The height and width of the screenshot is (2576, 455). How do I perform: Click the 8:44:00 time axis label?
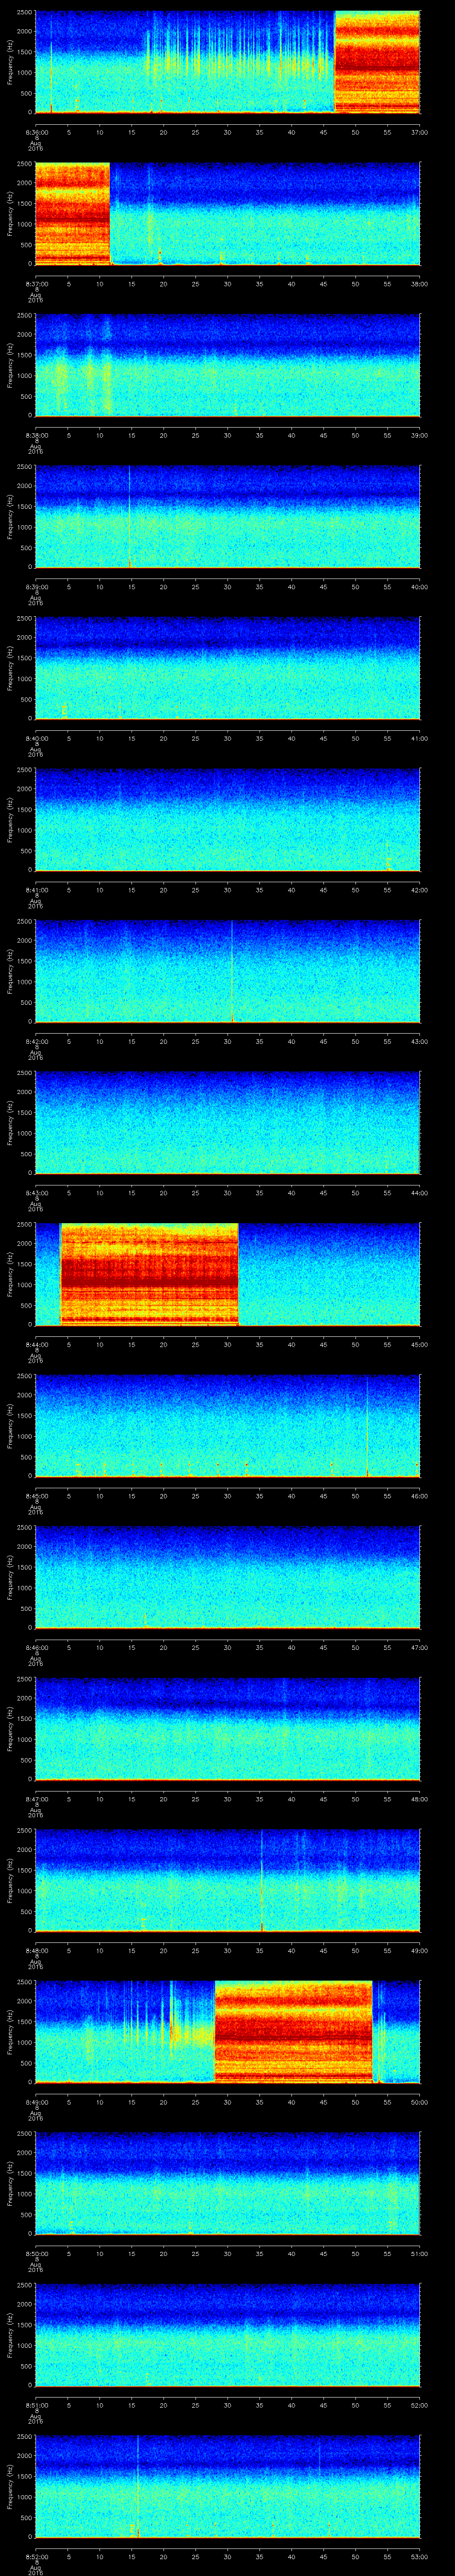36,1344
